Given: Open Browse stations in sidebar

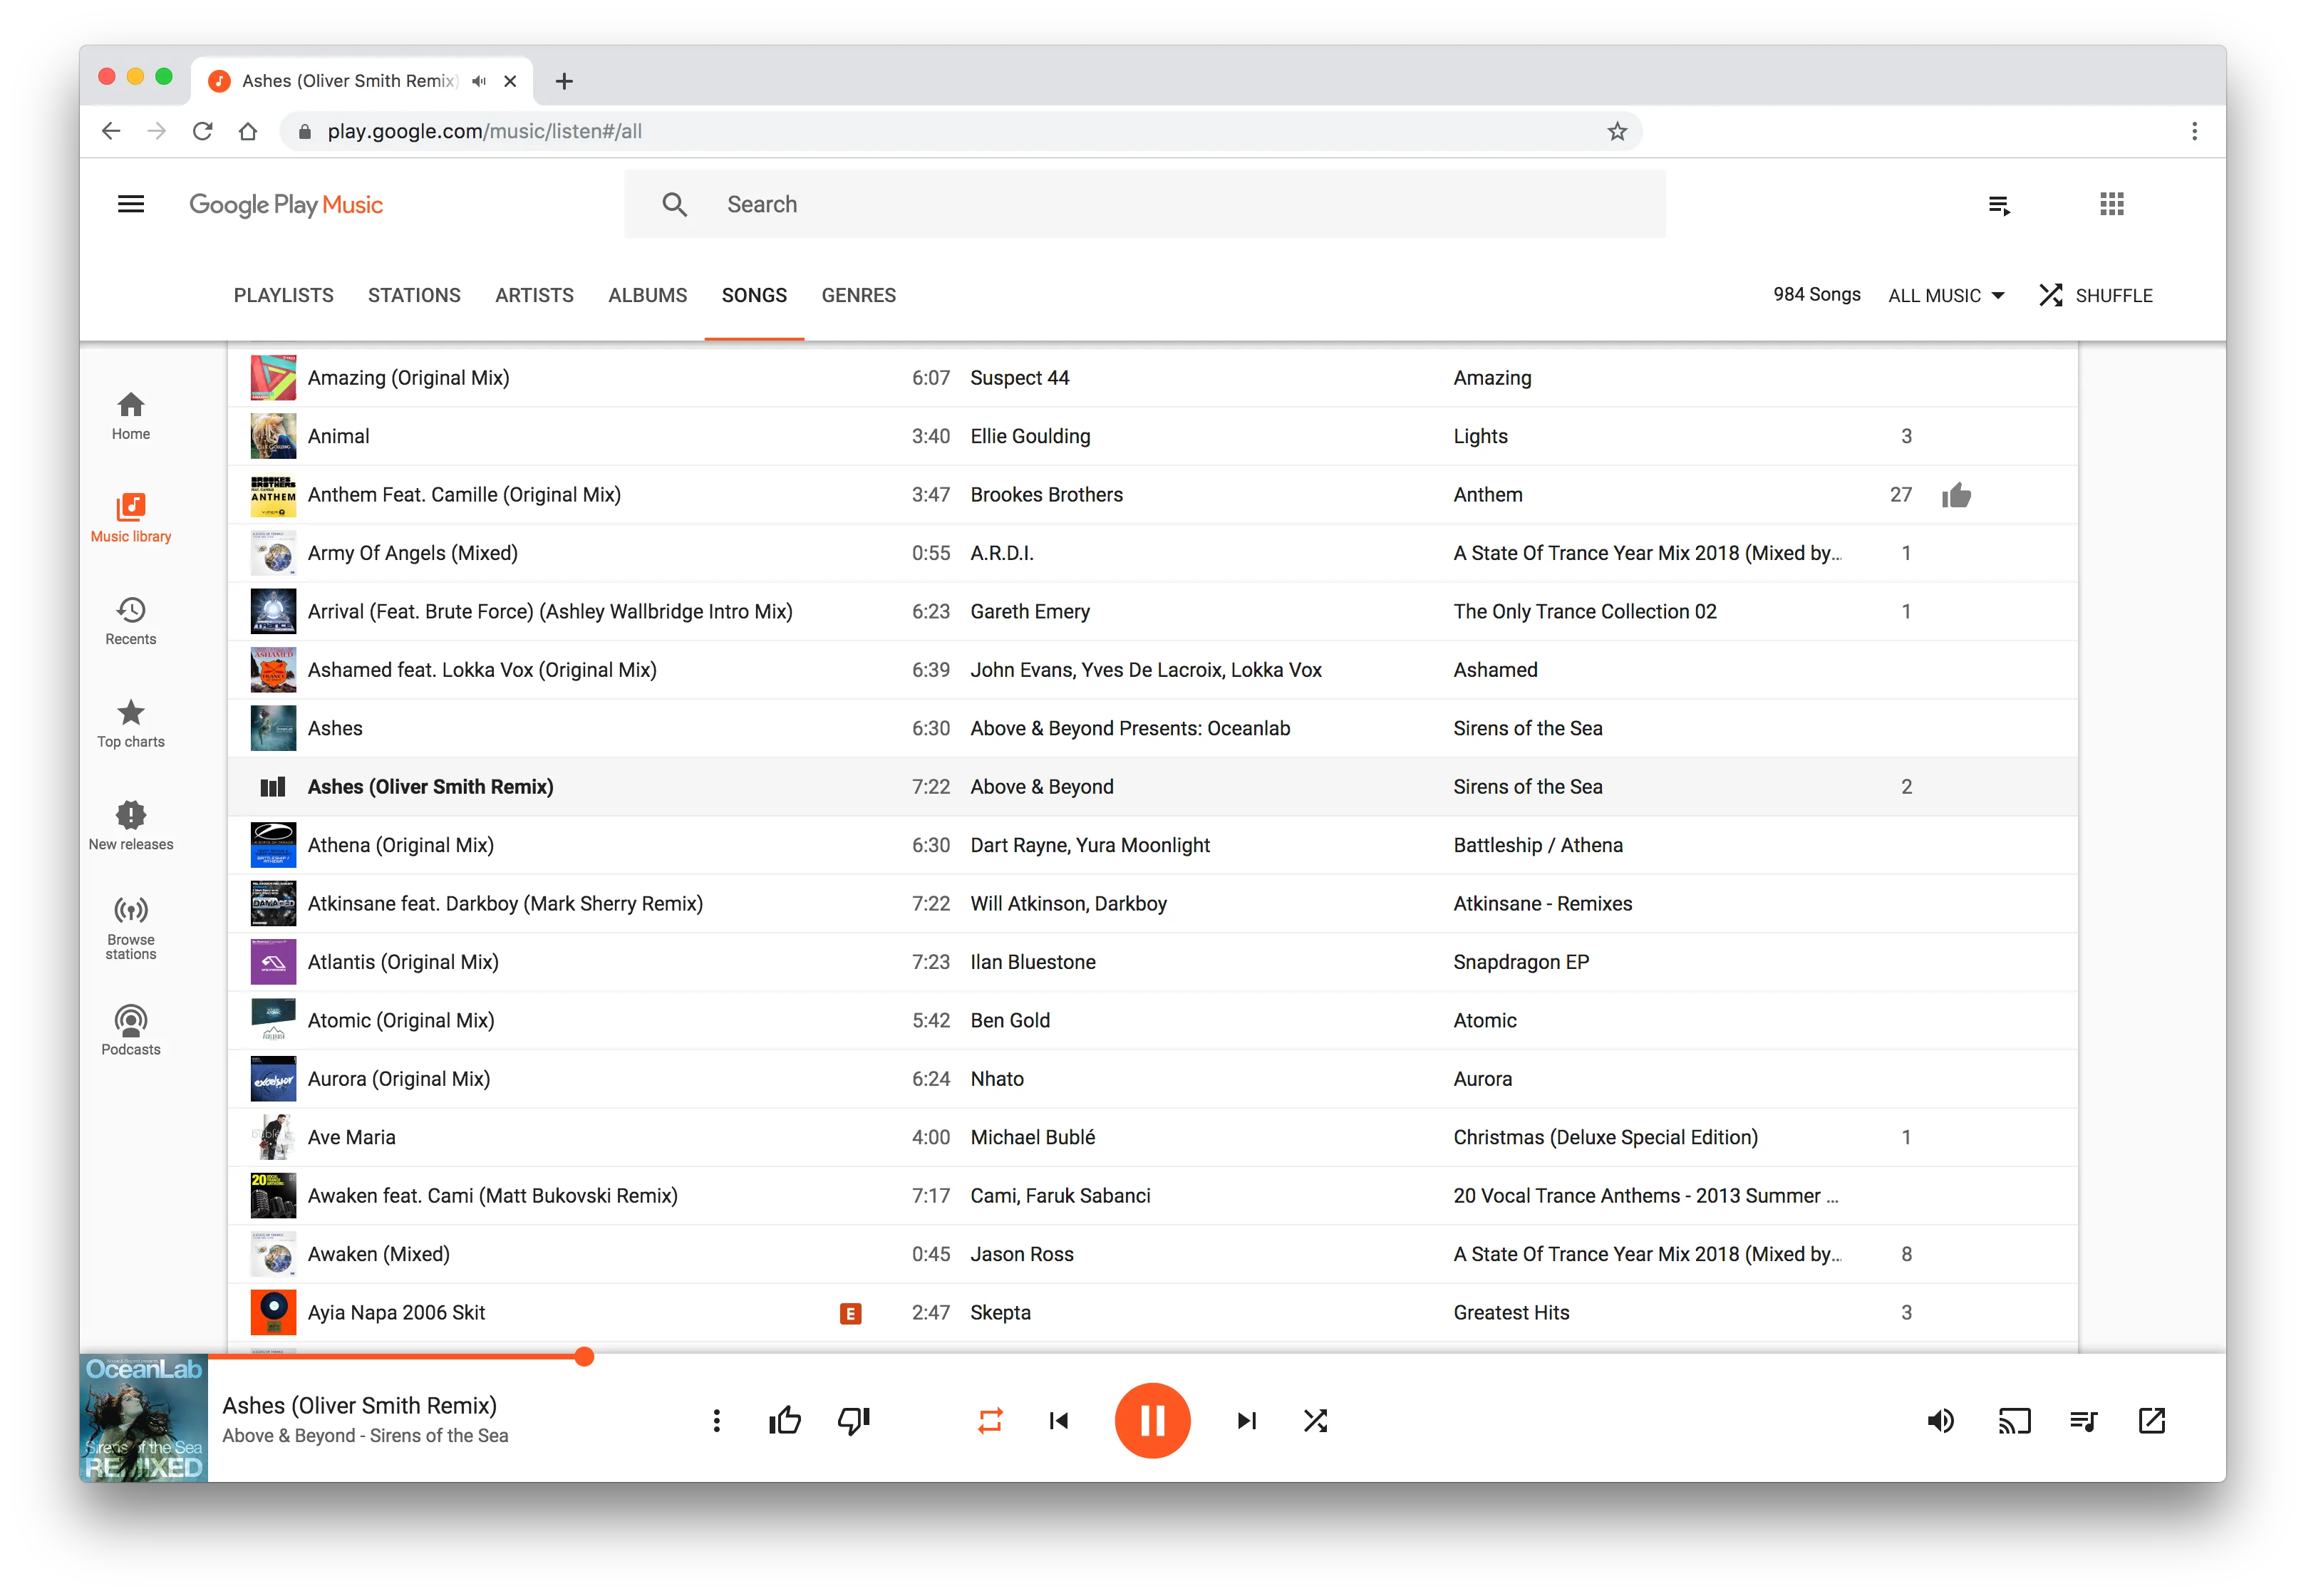Looking at the screenshot, I should tap(131, 929).
